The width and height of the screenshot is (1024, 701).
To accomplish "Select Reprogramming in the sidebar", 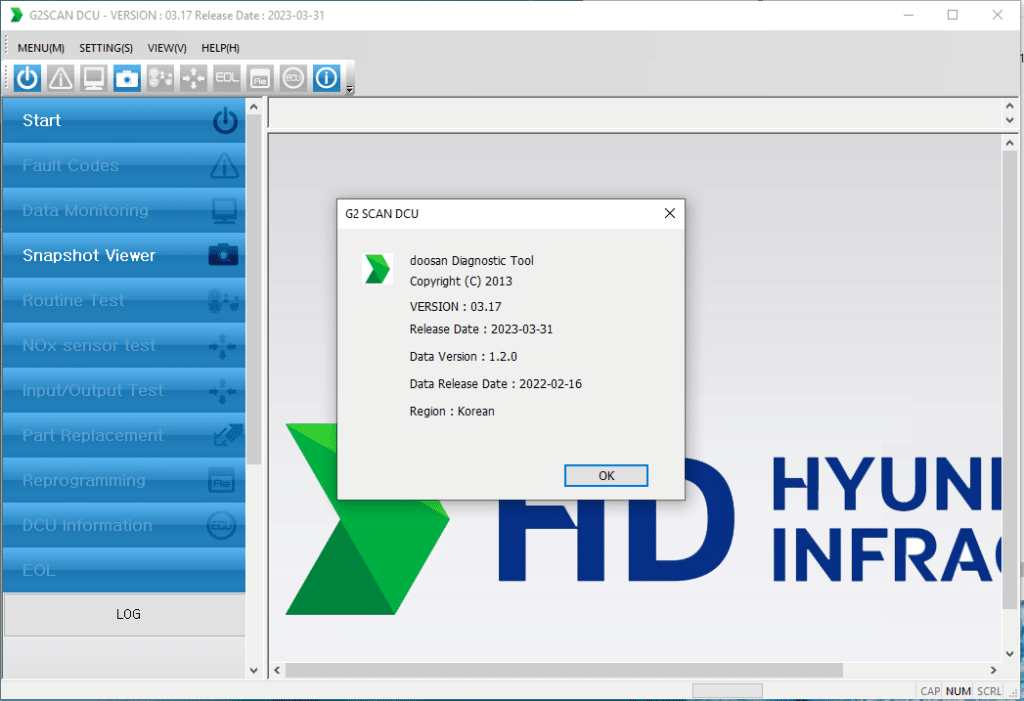I will [x=124, y=481].
